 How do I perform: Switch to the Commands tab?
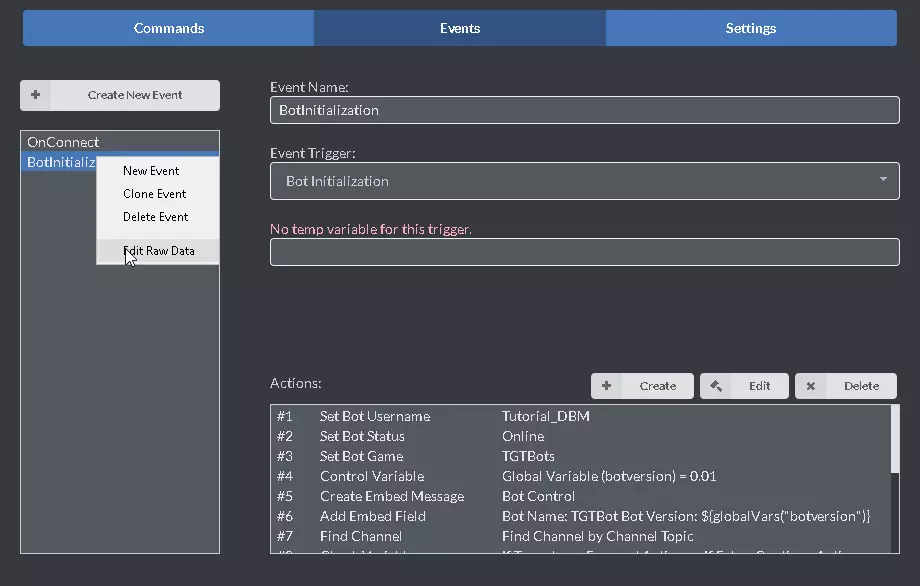point(169,28)
